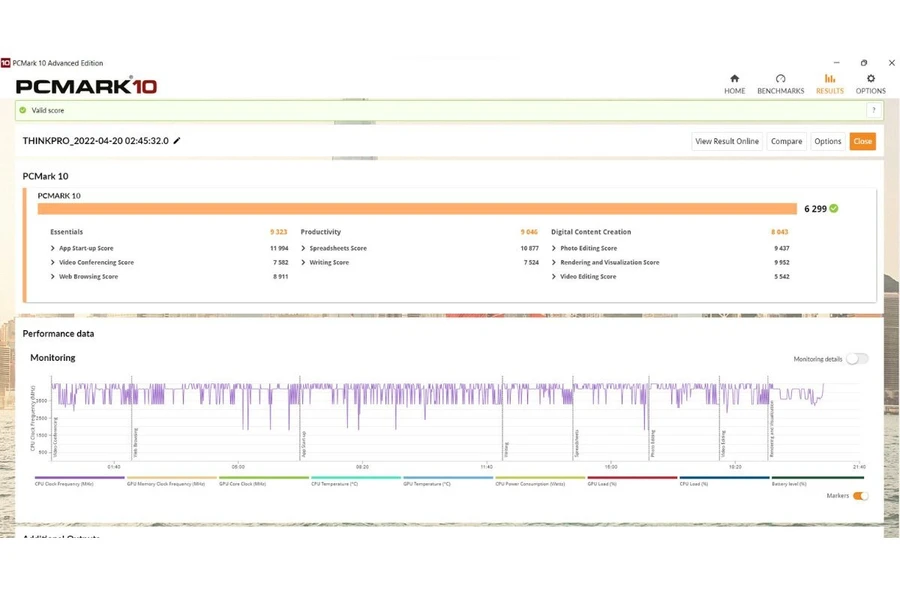Go to the Home tab
Image resolution: width=900 pixels, height=598 pixels.
pyautogui.click(x=734, y=84)
